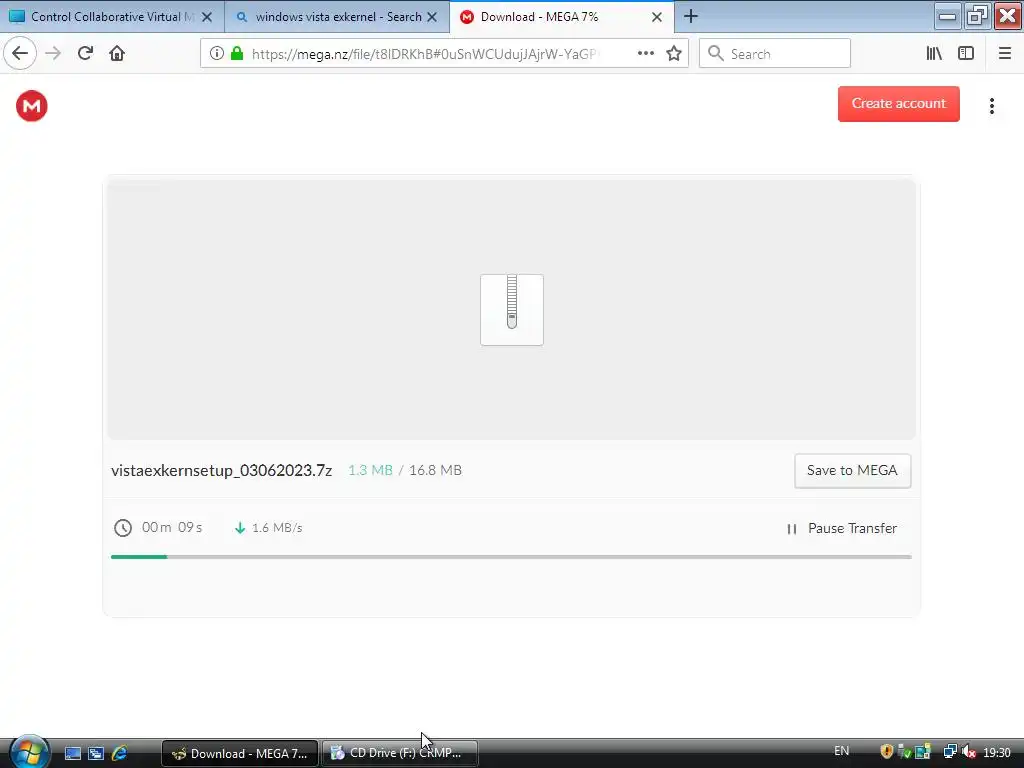The width and height of the screenshot is (1024, 768).
Task: Click the 7z archive file thumbnail icon
Action: pos(512,310)
